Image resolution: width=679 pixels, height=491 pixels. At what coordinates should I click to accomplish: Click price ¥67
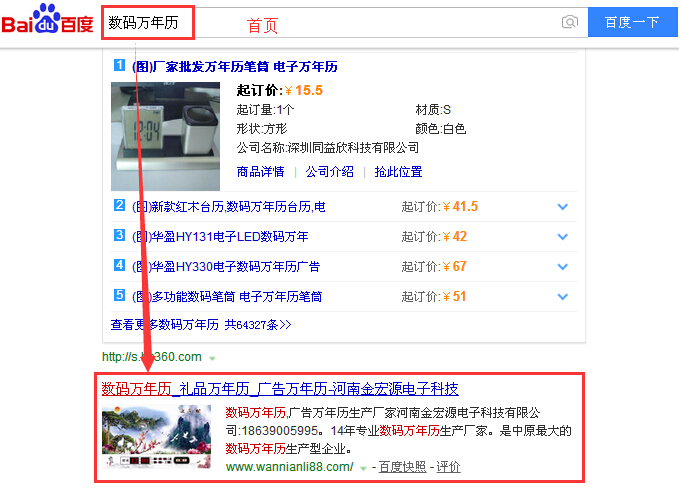tap(455, 266)
